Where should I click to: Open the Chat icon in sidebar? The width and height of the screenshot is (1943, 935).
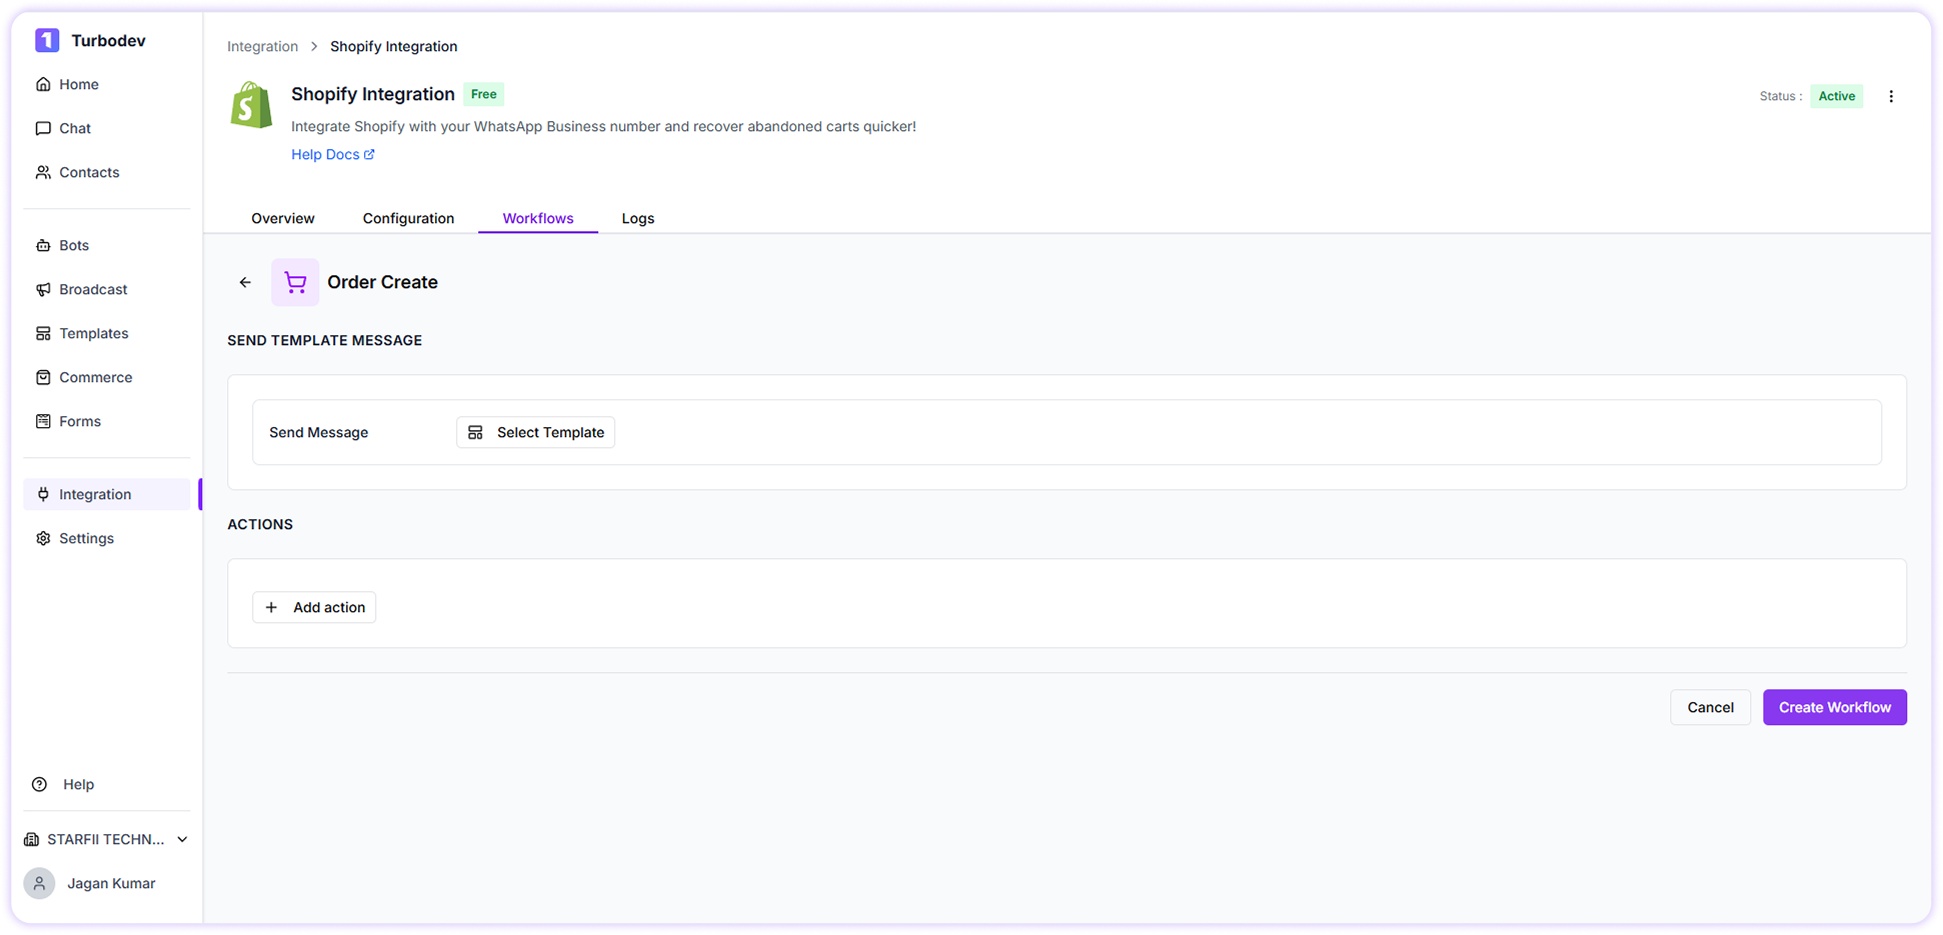(x=43, y=128)
